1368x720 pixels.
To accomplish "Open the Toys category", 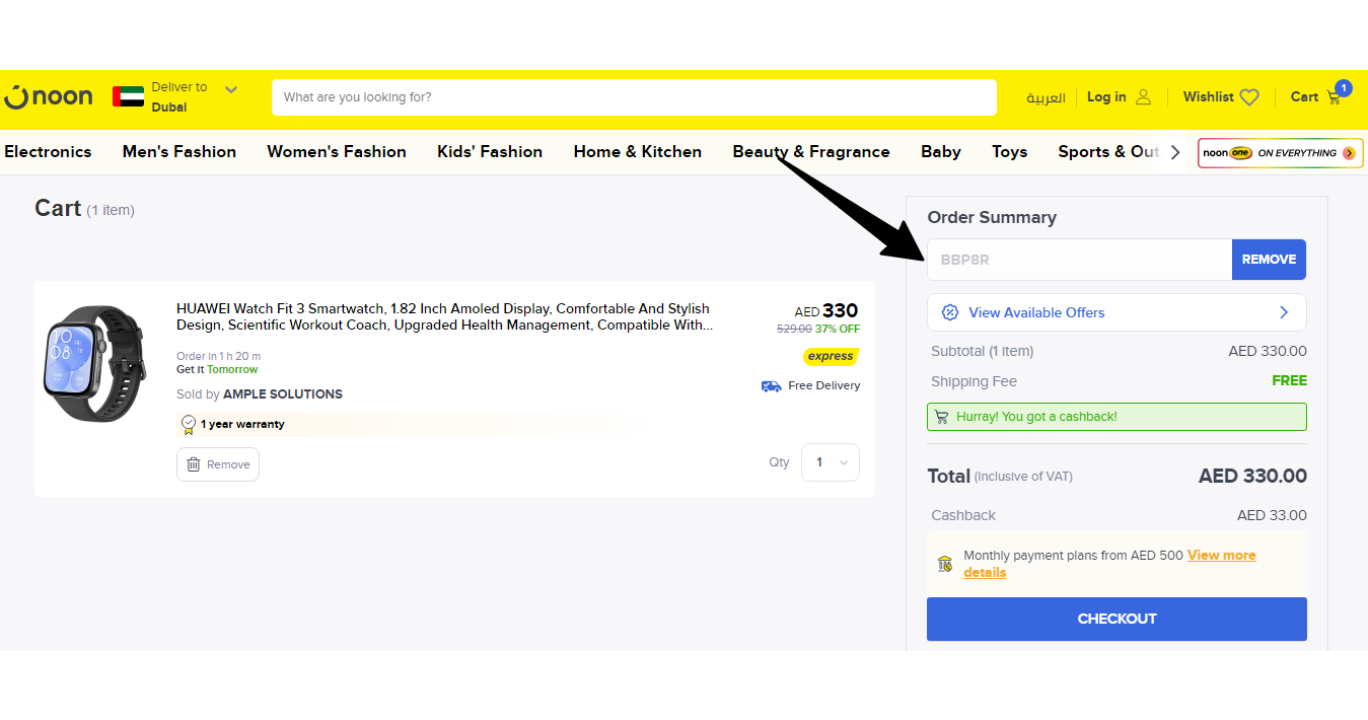I will pos(1009,152).
